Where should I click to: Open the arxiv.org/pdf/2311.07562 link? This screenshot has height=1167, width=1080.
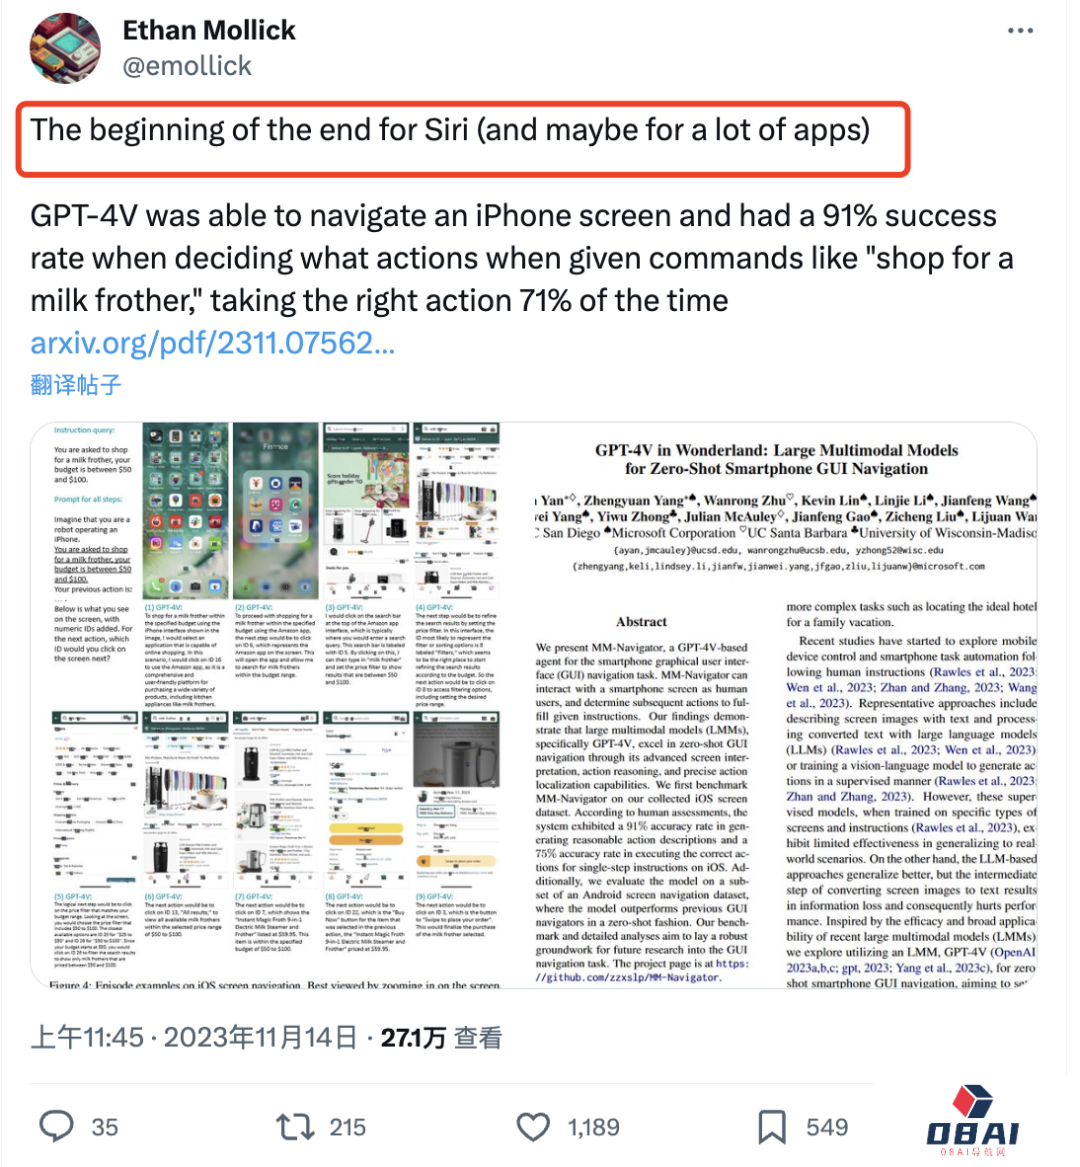tap(212, 343)
